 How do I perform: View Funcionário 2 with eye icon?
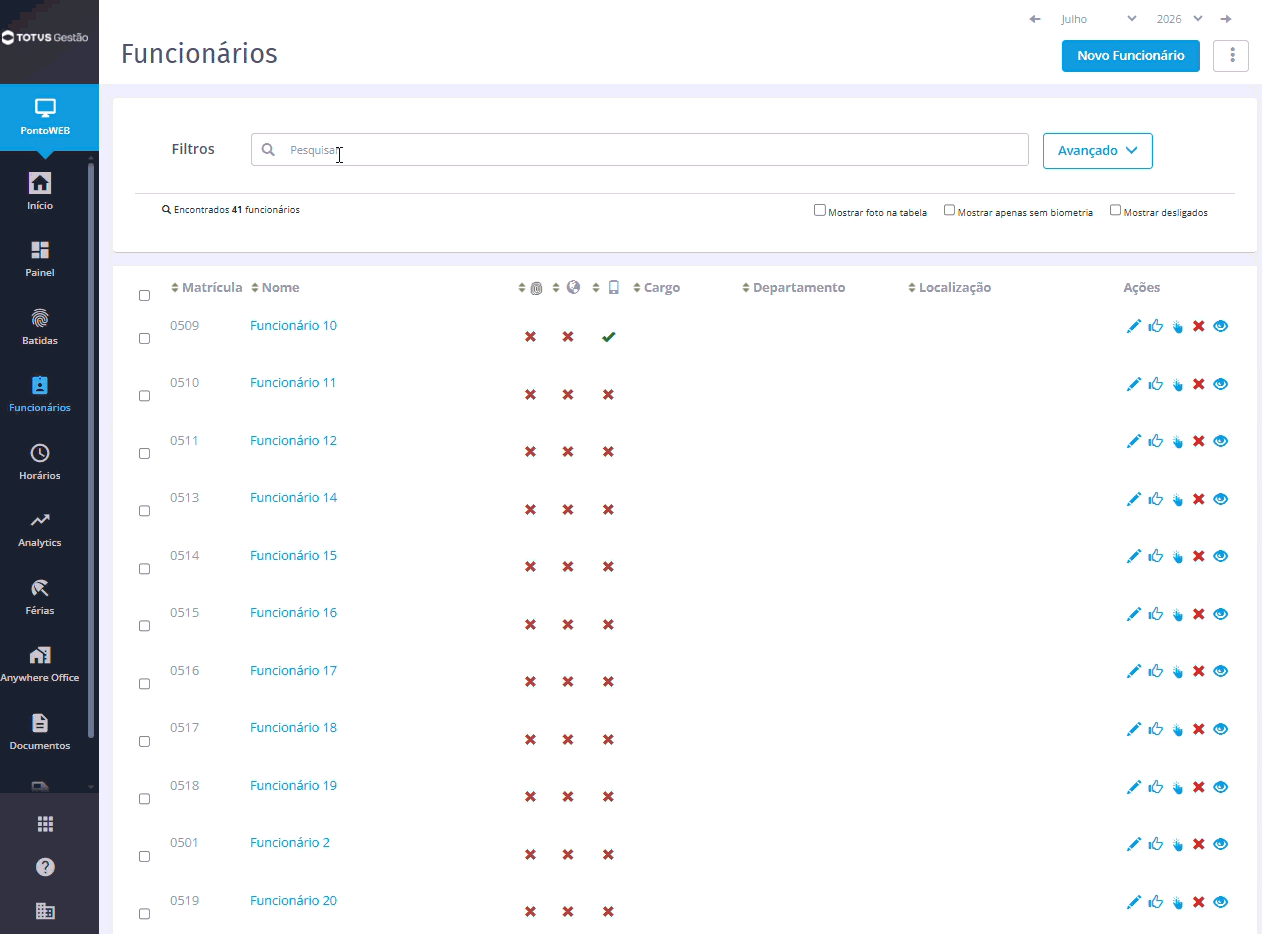[x=1220, y=844]
